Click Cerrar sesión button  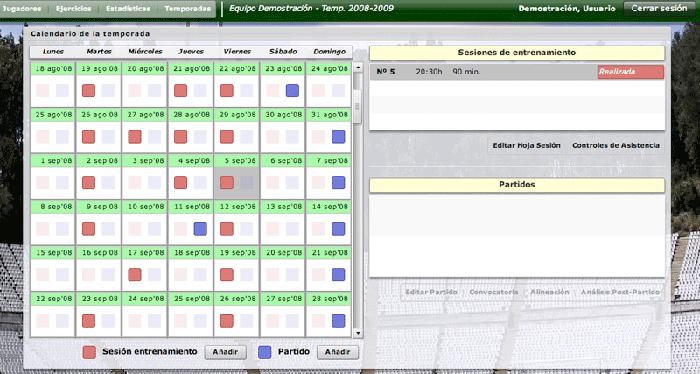tap(659, 8)
